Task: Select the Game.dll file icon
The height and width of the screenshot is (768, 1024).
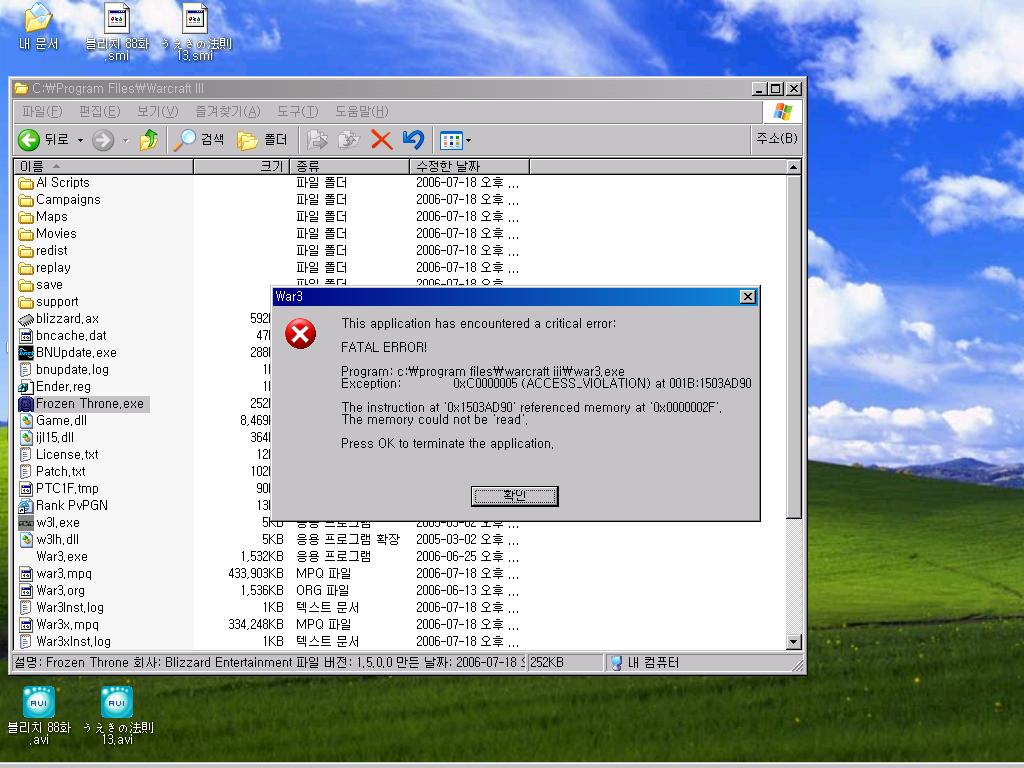Action: coord(25,421)
